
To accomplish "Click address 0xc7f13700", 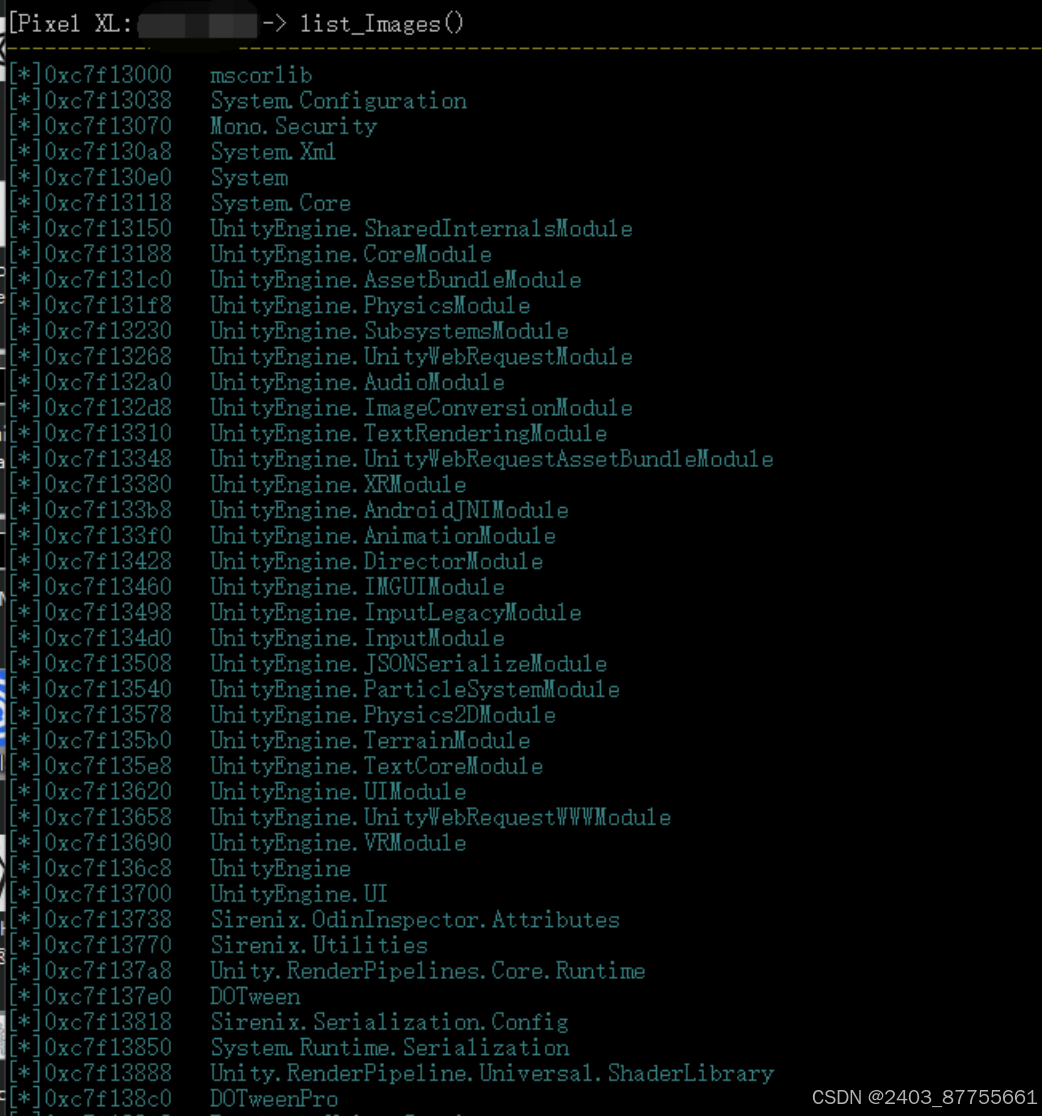I will 108,895.
